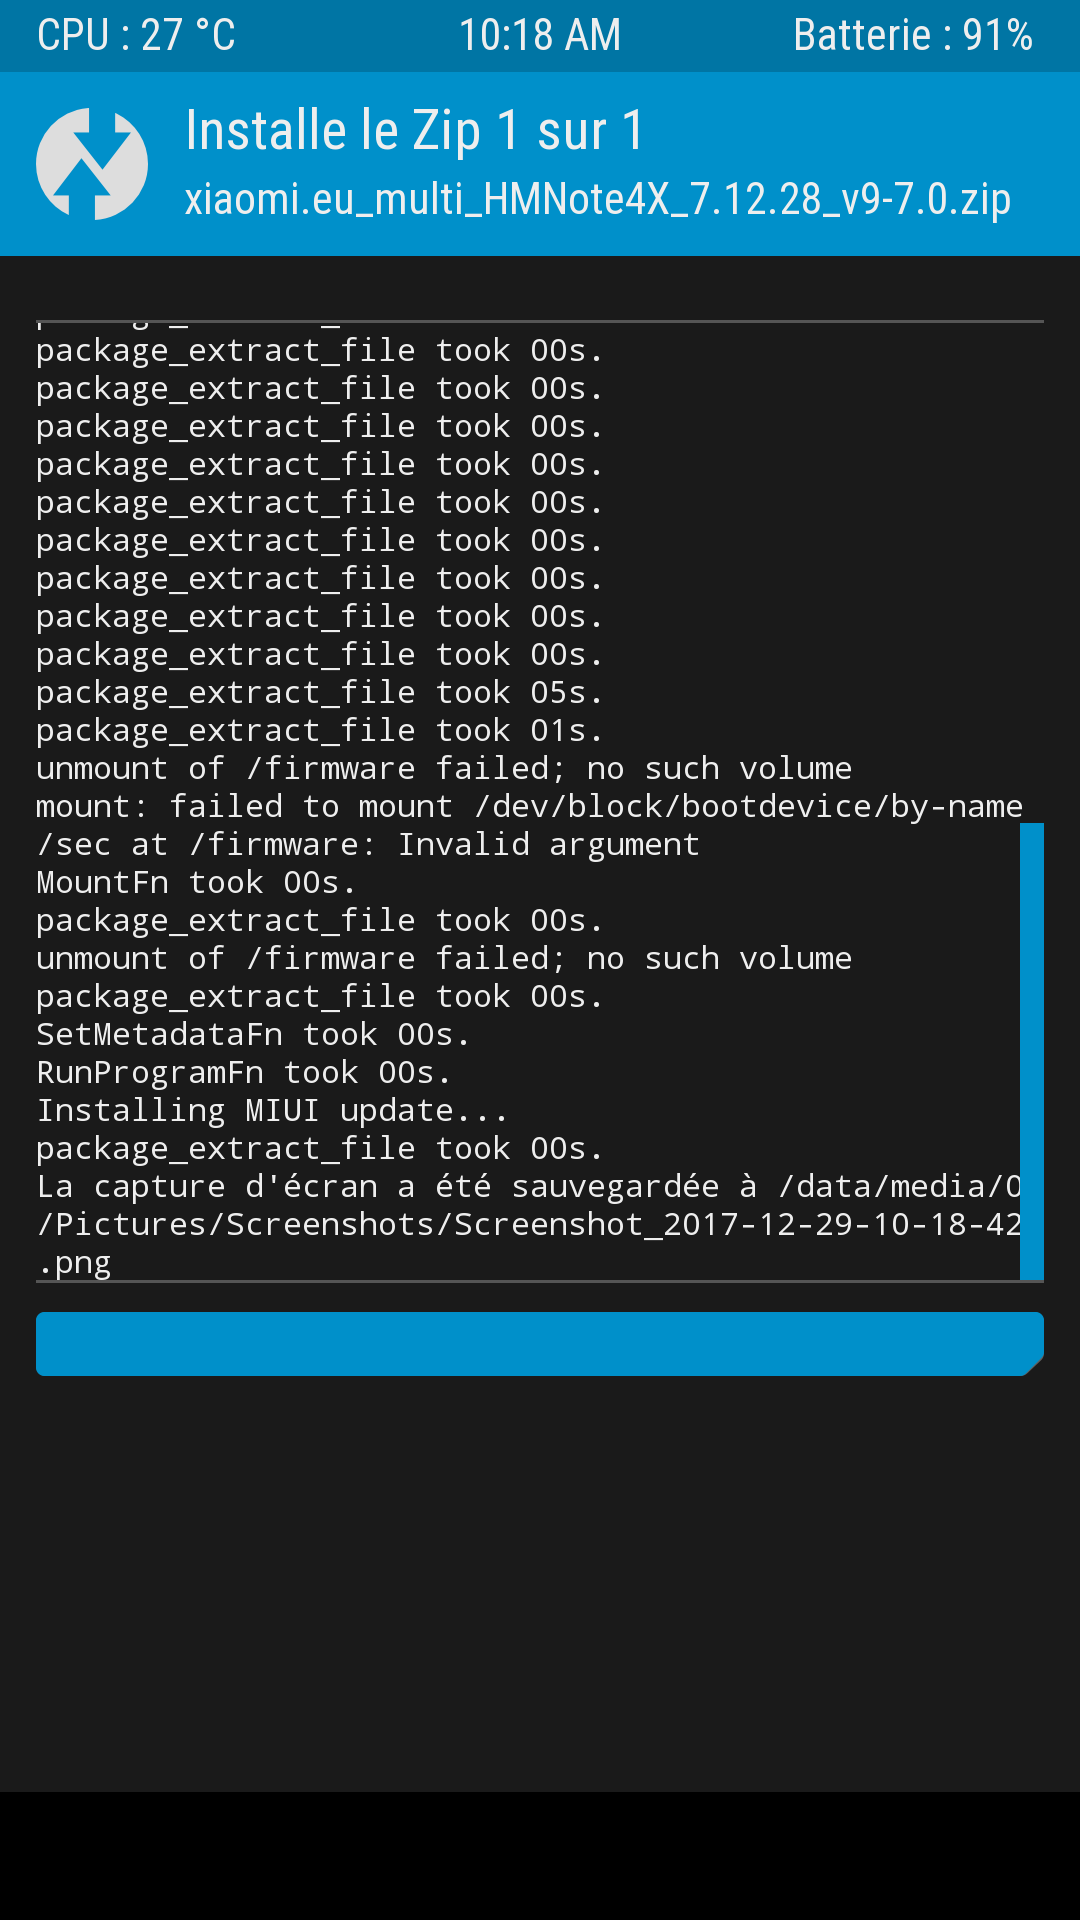Click the 'SetMetadataFn took 00s' line
Screen dimensions: 1080x1920
[x=253, y=1035]
